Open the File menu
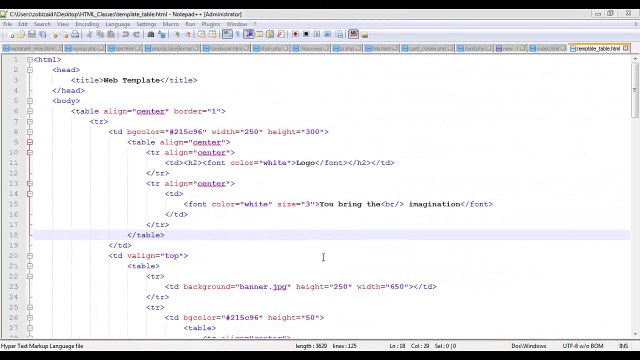The height and width of the screenshot is (360, 640). pos(7,24)
